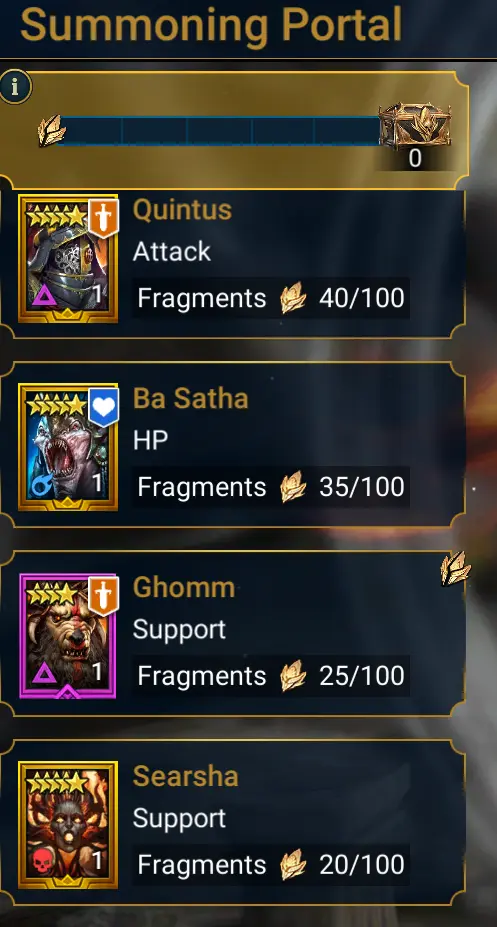Select the Quintus champion portrait
Viewport: 497px width, 927px height.
(68, 258)
